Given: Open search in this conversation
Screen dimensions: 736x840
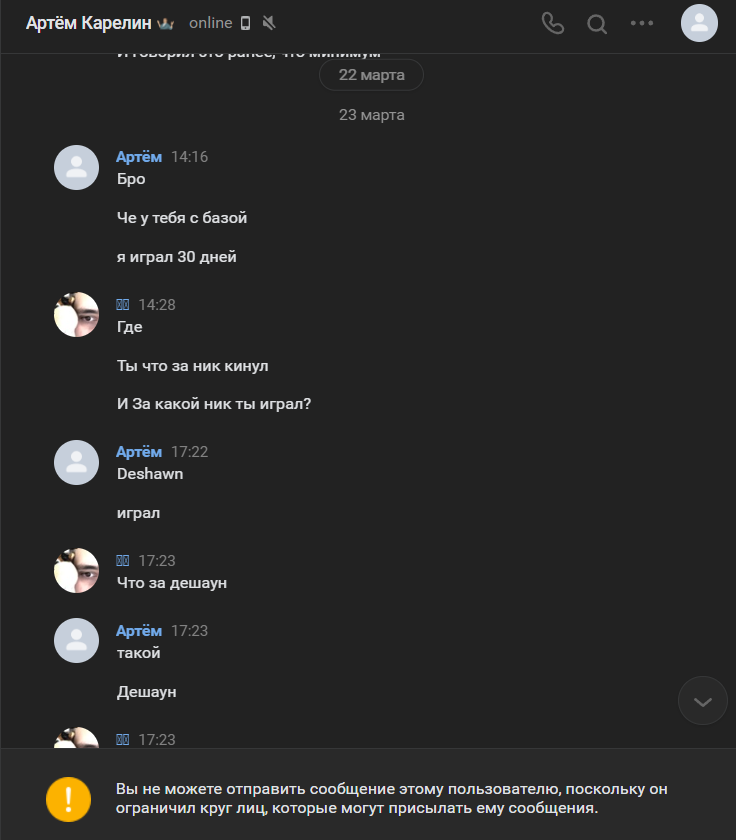Looking at the screenshot, I should click(x=597, y=24).
